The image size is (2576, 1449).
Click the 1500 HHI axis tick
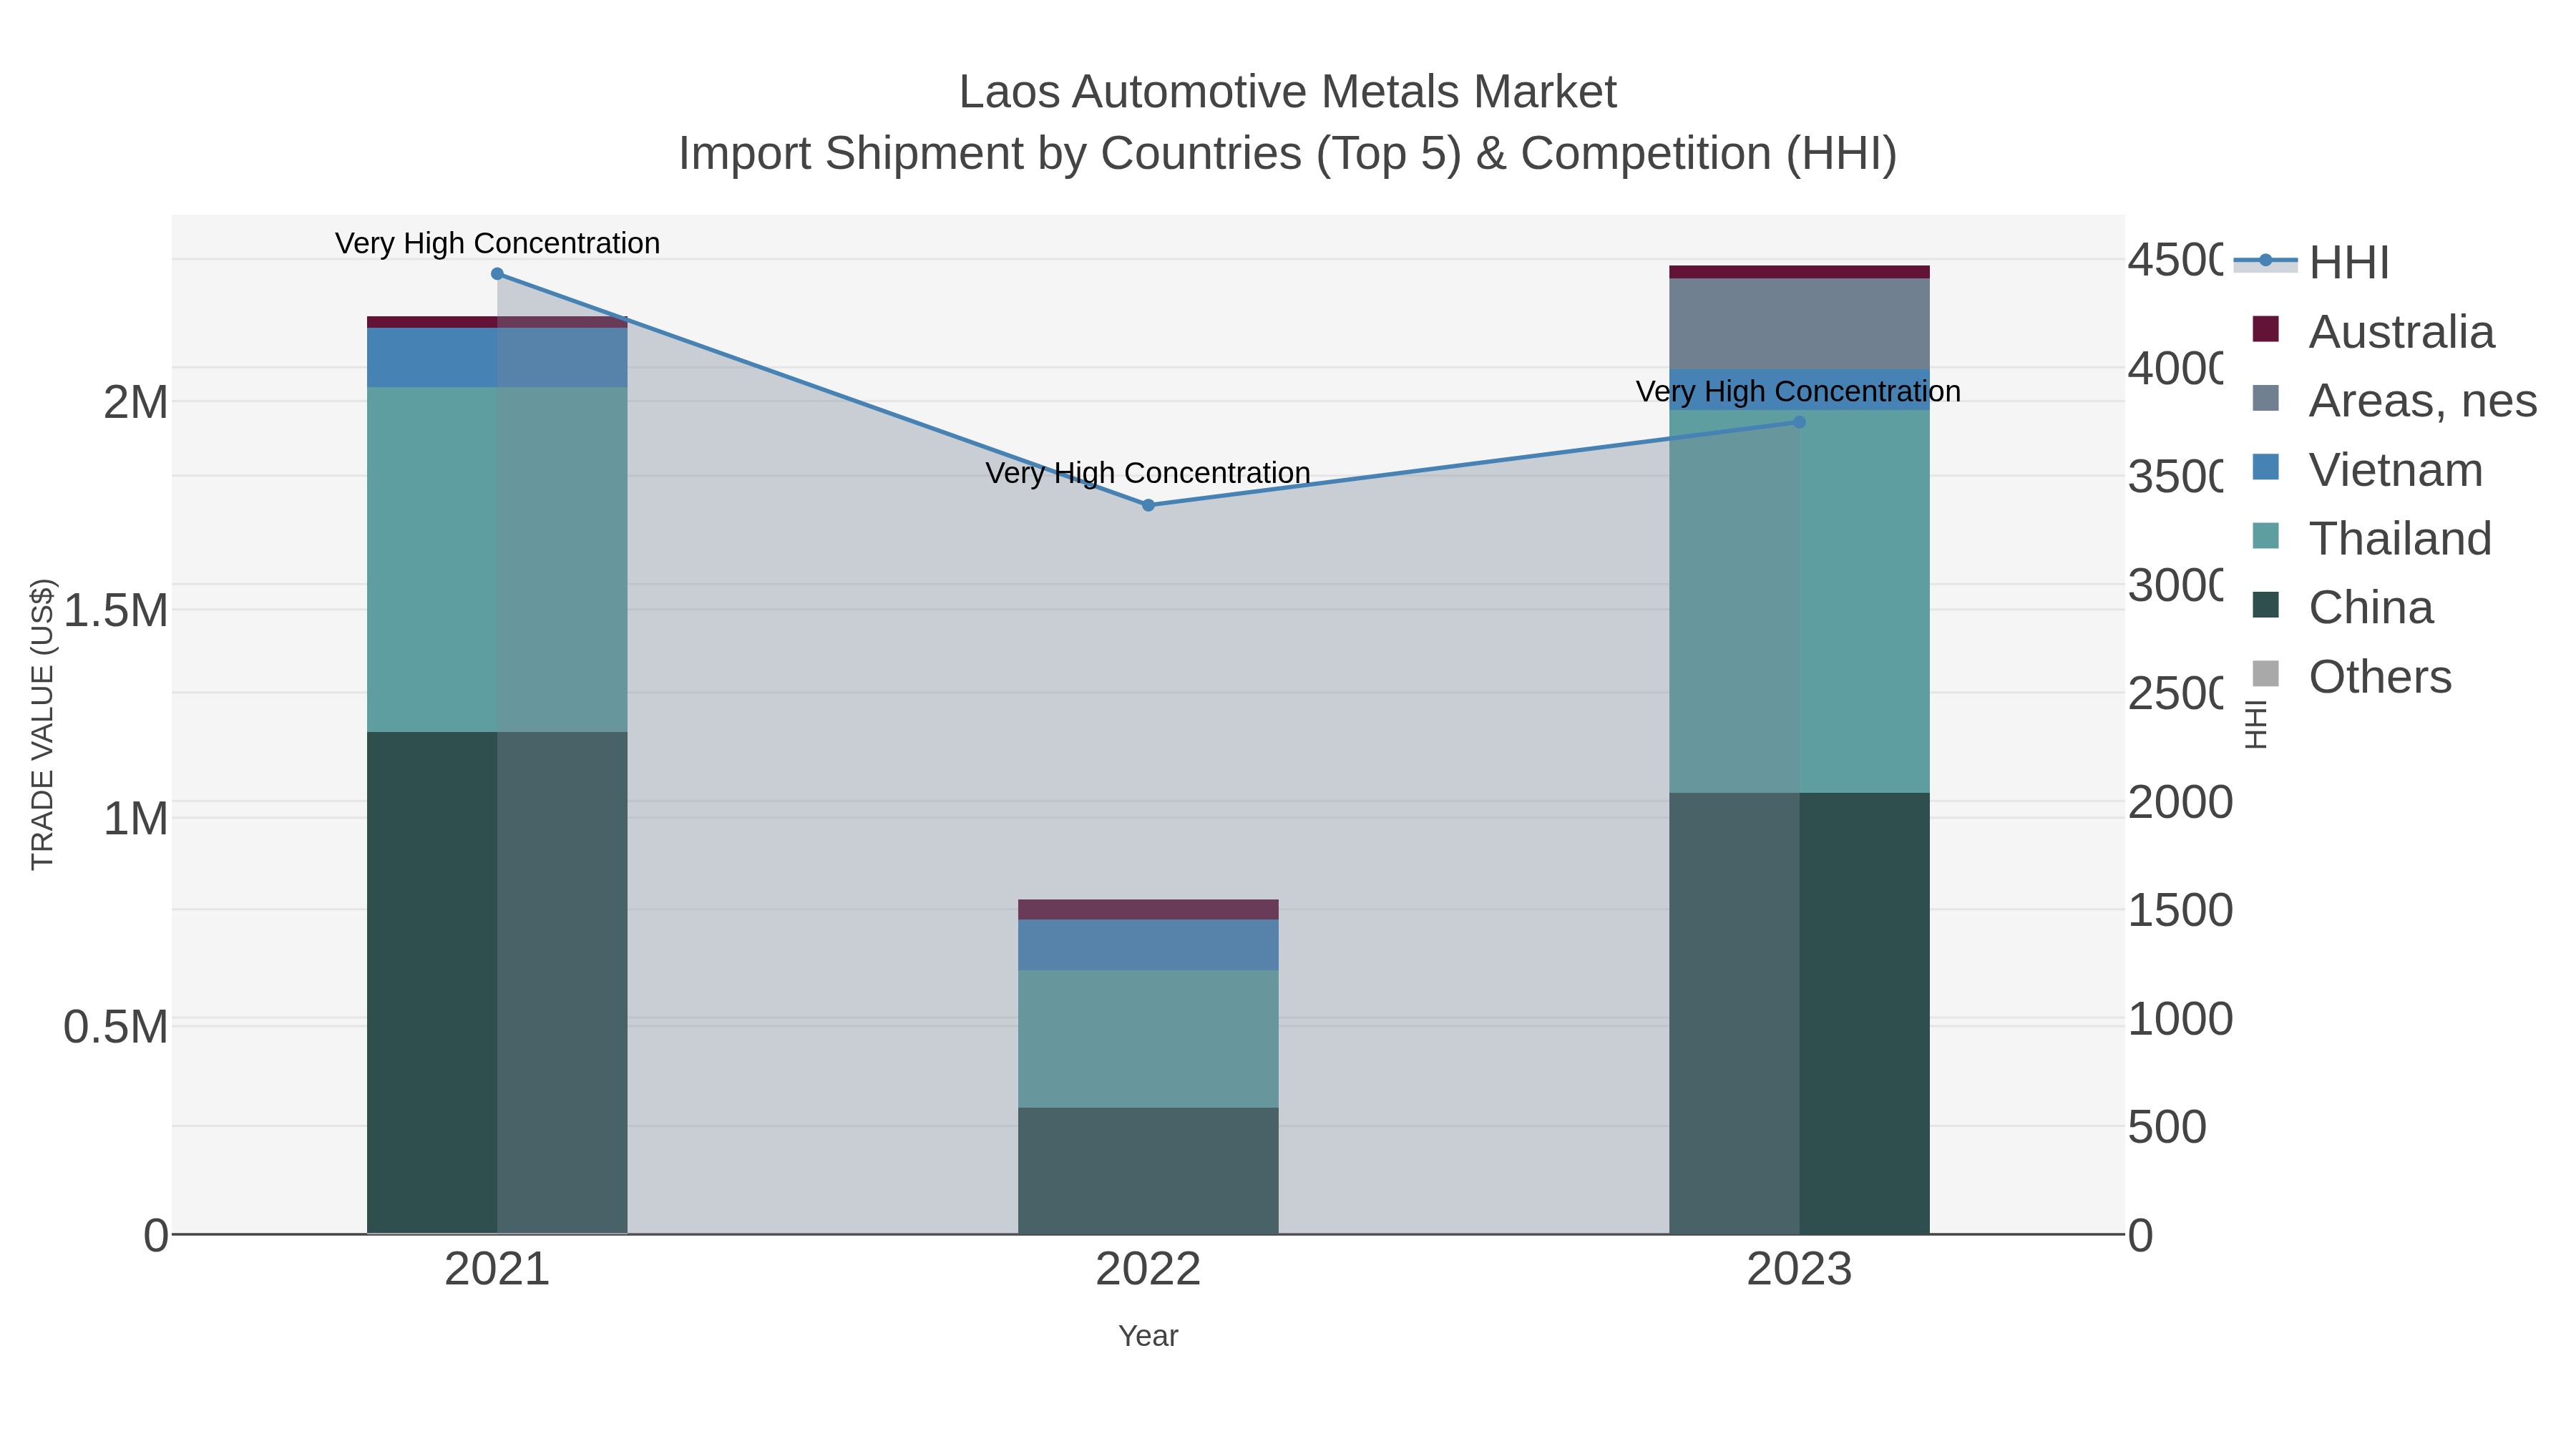[x=2180, y=910]
